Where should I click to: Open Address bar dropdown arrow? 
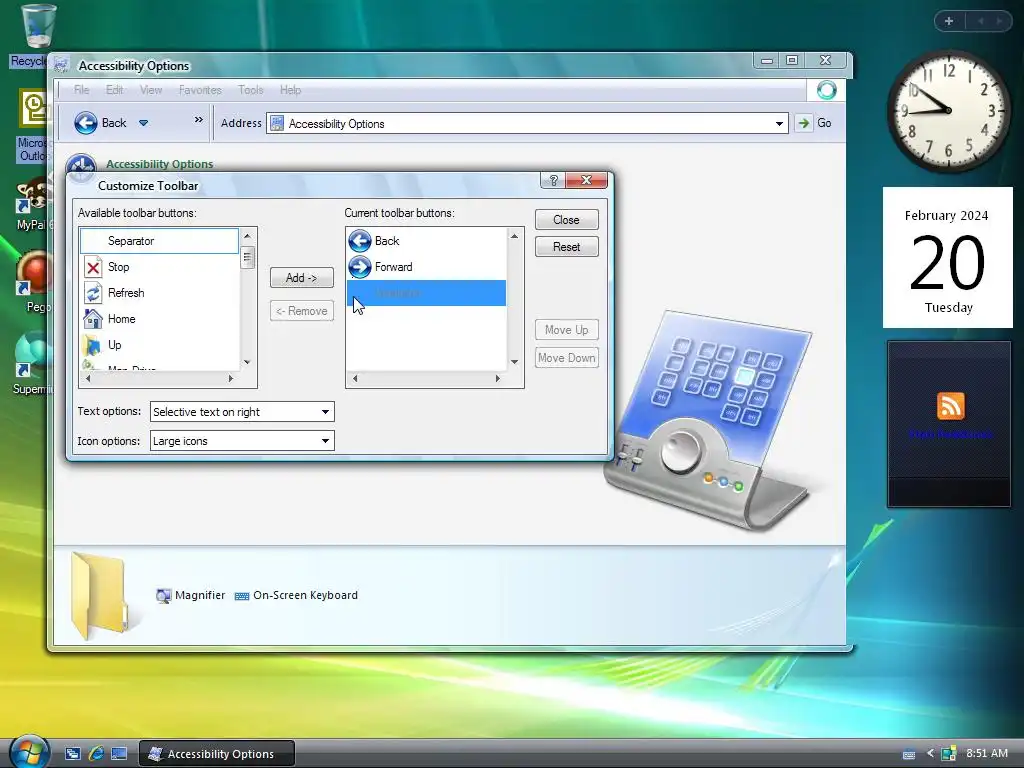pos(779,123)
